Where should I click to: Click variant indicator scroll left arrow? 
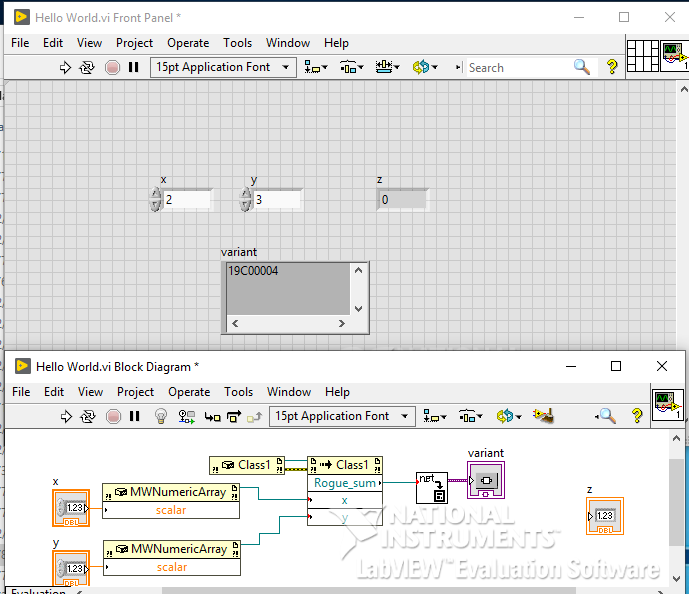pyautogui.click(x=235, y=324)
